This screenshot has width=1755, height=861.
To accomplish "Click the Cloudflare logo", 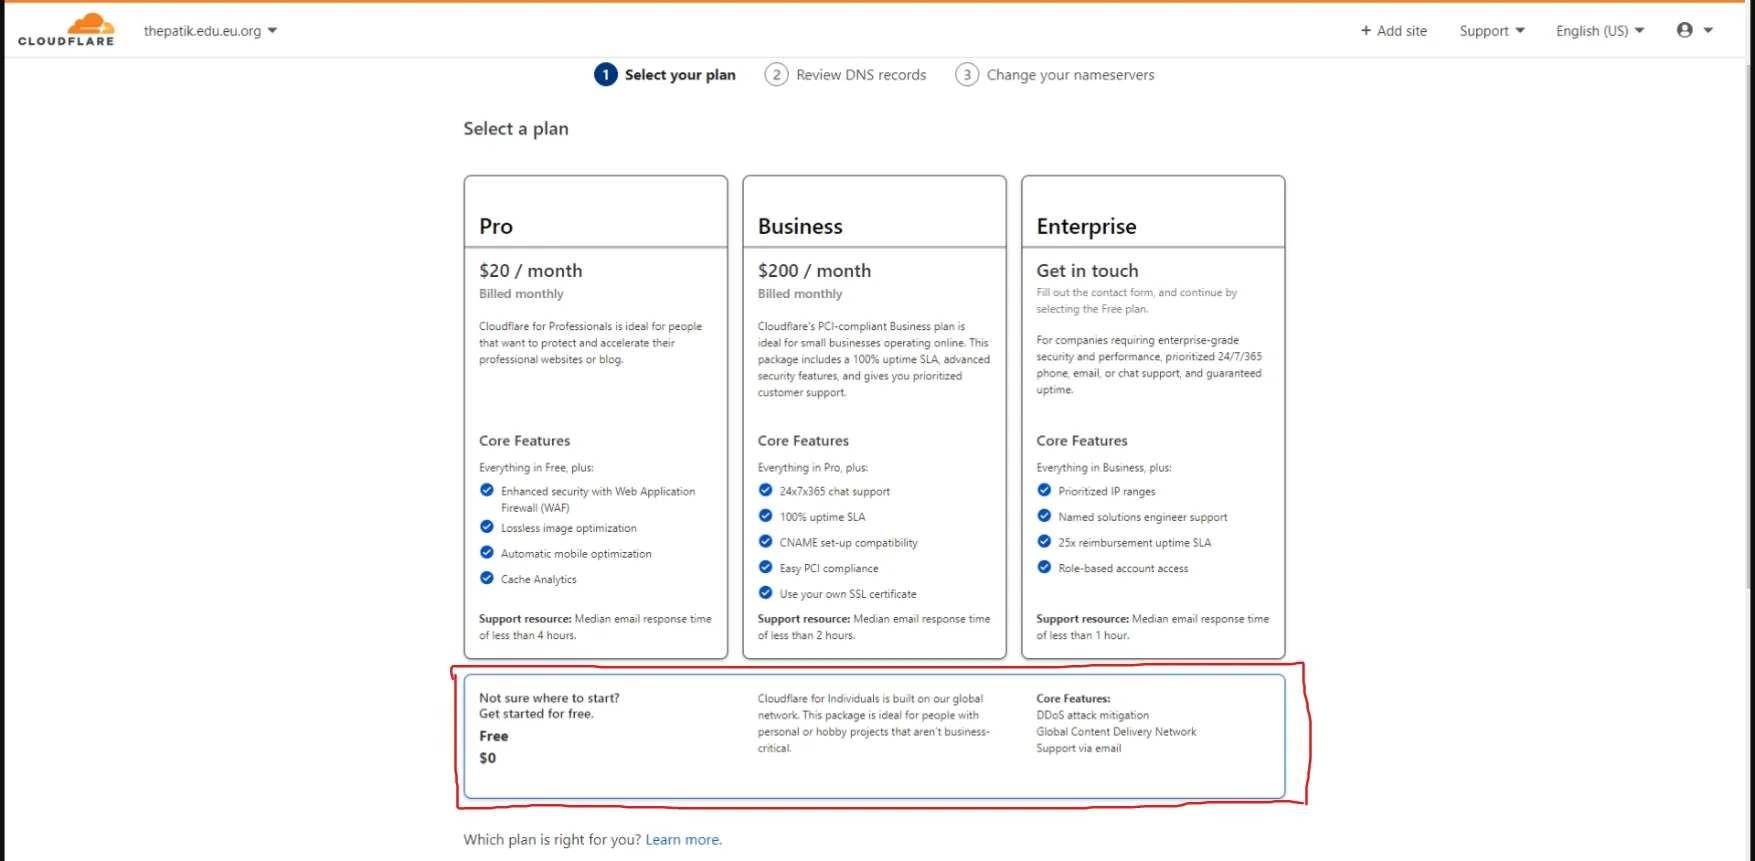I will pyautogui.click(x=66, y=30).
